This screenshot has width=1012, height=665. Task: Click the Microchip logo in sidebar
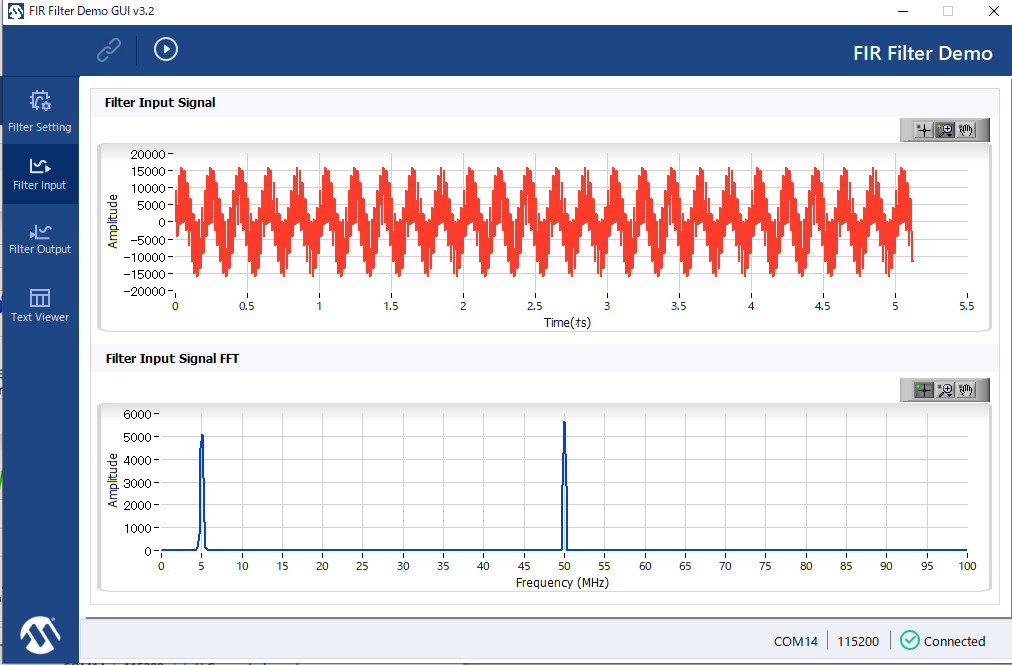point(40,633)
